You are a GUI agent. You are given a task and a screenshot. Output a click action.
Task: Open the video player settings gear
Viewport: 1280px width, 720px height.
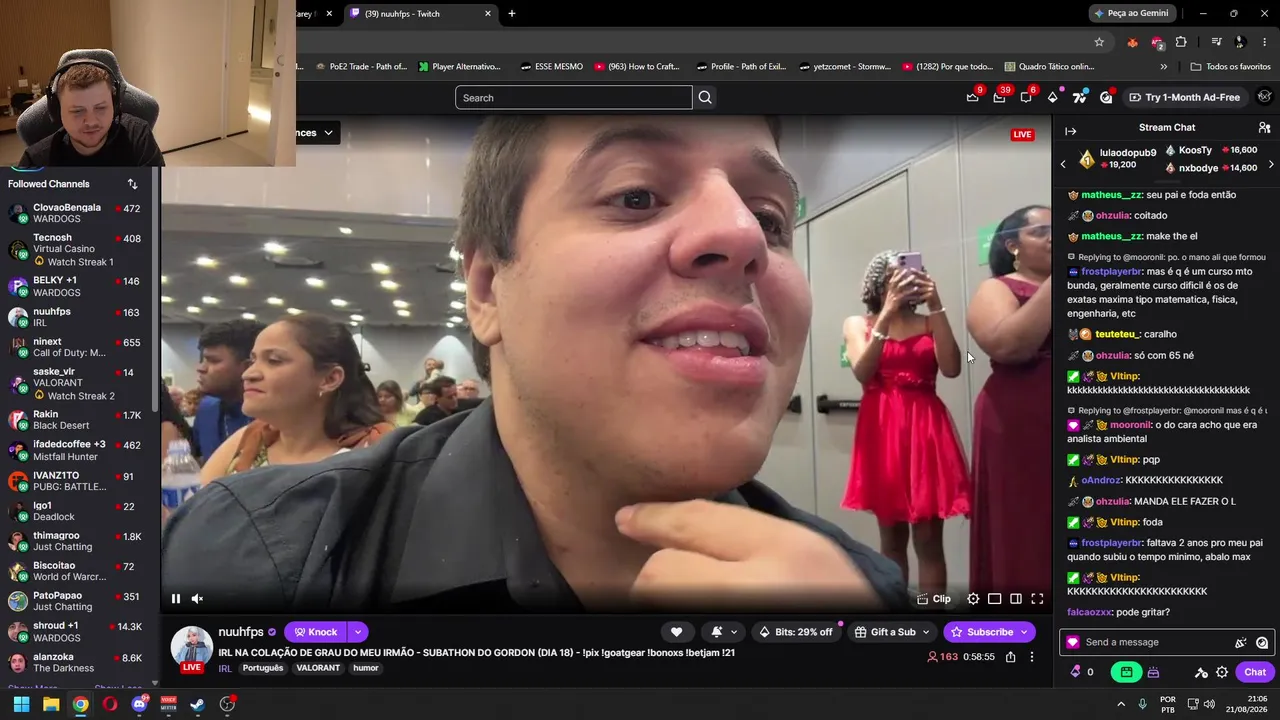(x=973, y=599)
